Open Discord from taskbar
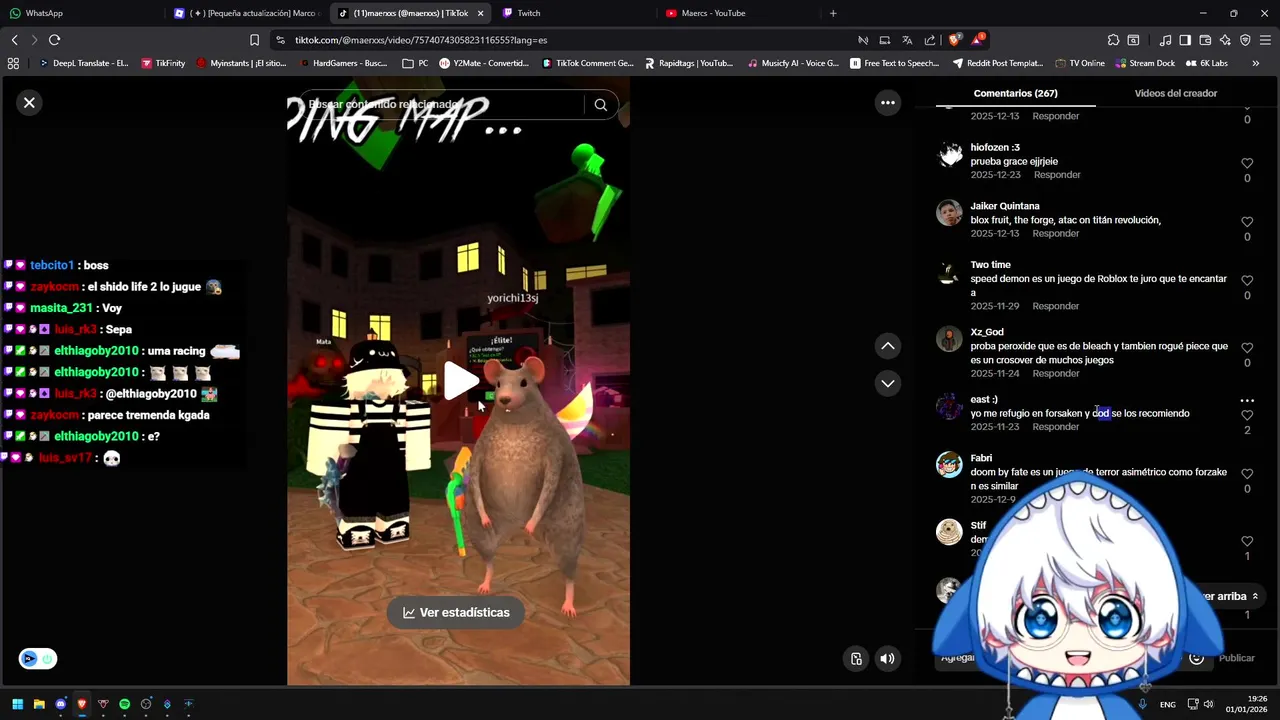The image size is (1280, 720). pos(60,704)
